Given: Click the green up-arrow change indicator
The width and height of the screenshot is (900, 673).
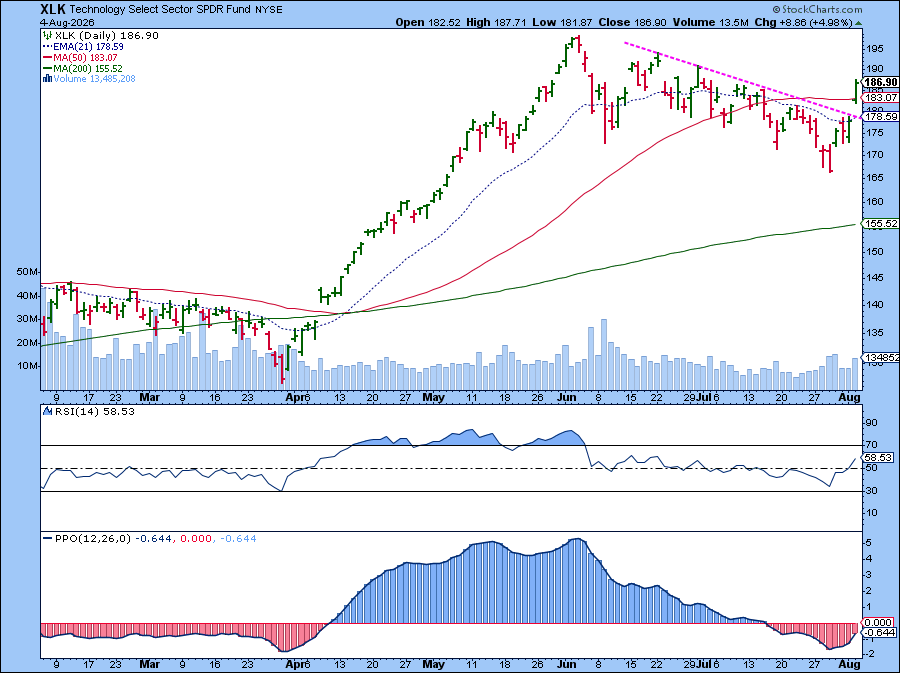Looking at the screenshot, I should click(858, 23).
